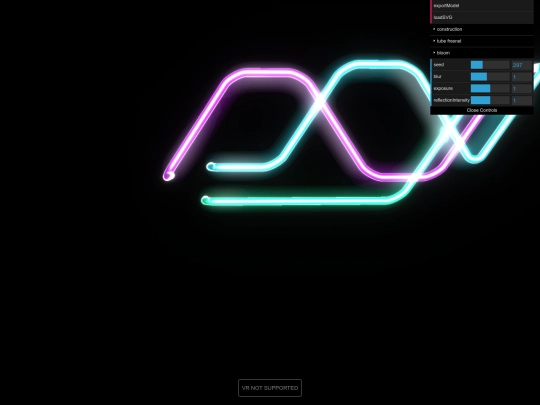The width and height of the screenshot is (540, 405).
Task: Adjust the exposure slider
Action: (490, 88)
